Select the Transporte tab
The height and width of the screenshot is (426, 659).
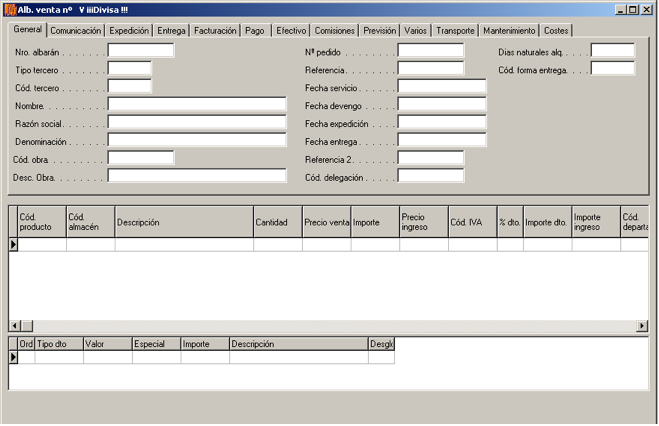455,31
